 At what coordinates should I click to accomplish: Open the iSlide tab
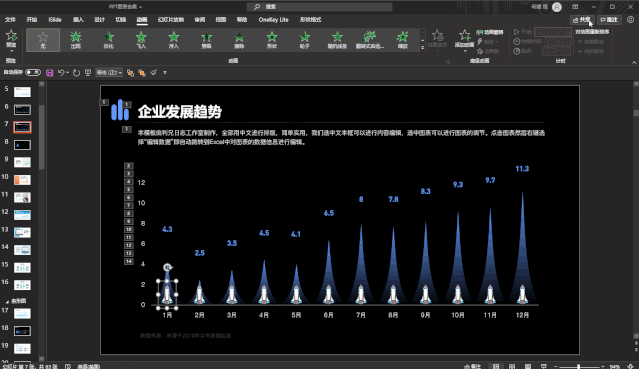[55, 20]
